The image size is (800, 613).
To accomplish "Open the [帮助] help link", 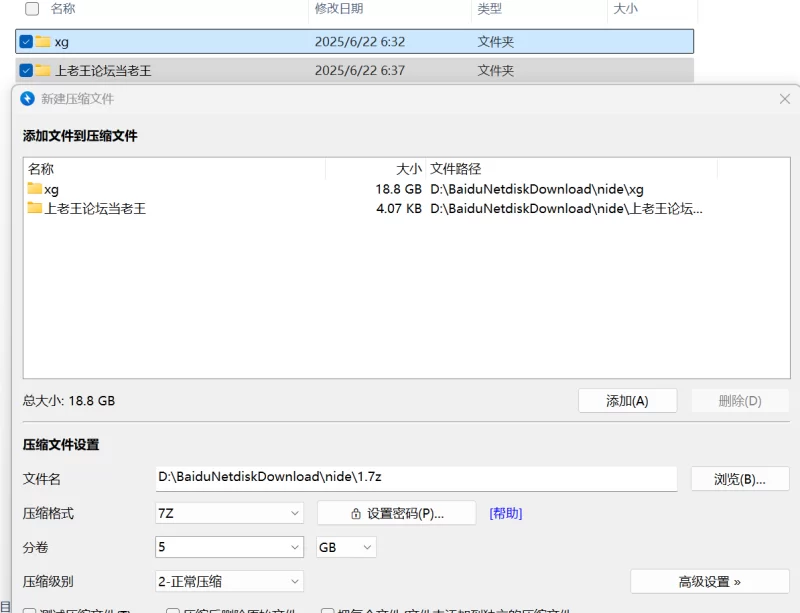I will (505, 514).
